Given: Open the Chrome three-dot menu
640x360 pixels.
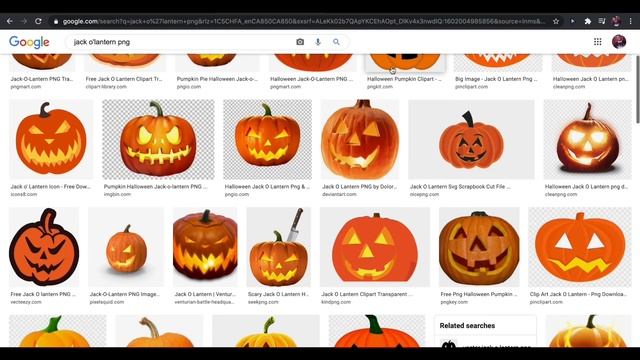Looking at the screenshot, I should pyautogui.click(x=631, y=21).
